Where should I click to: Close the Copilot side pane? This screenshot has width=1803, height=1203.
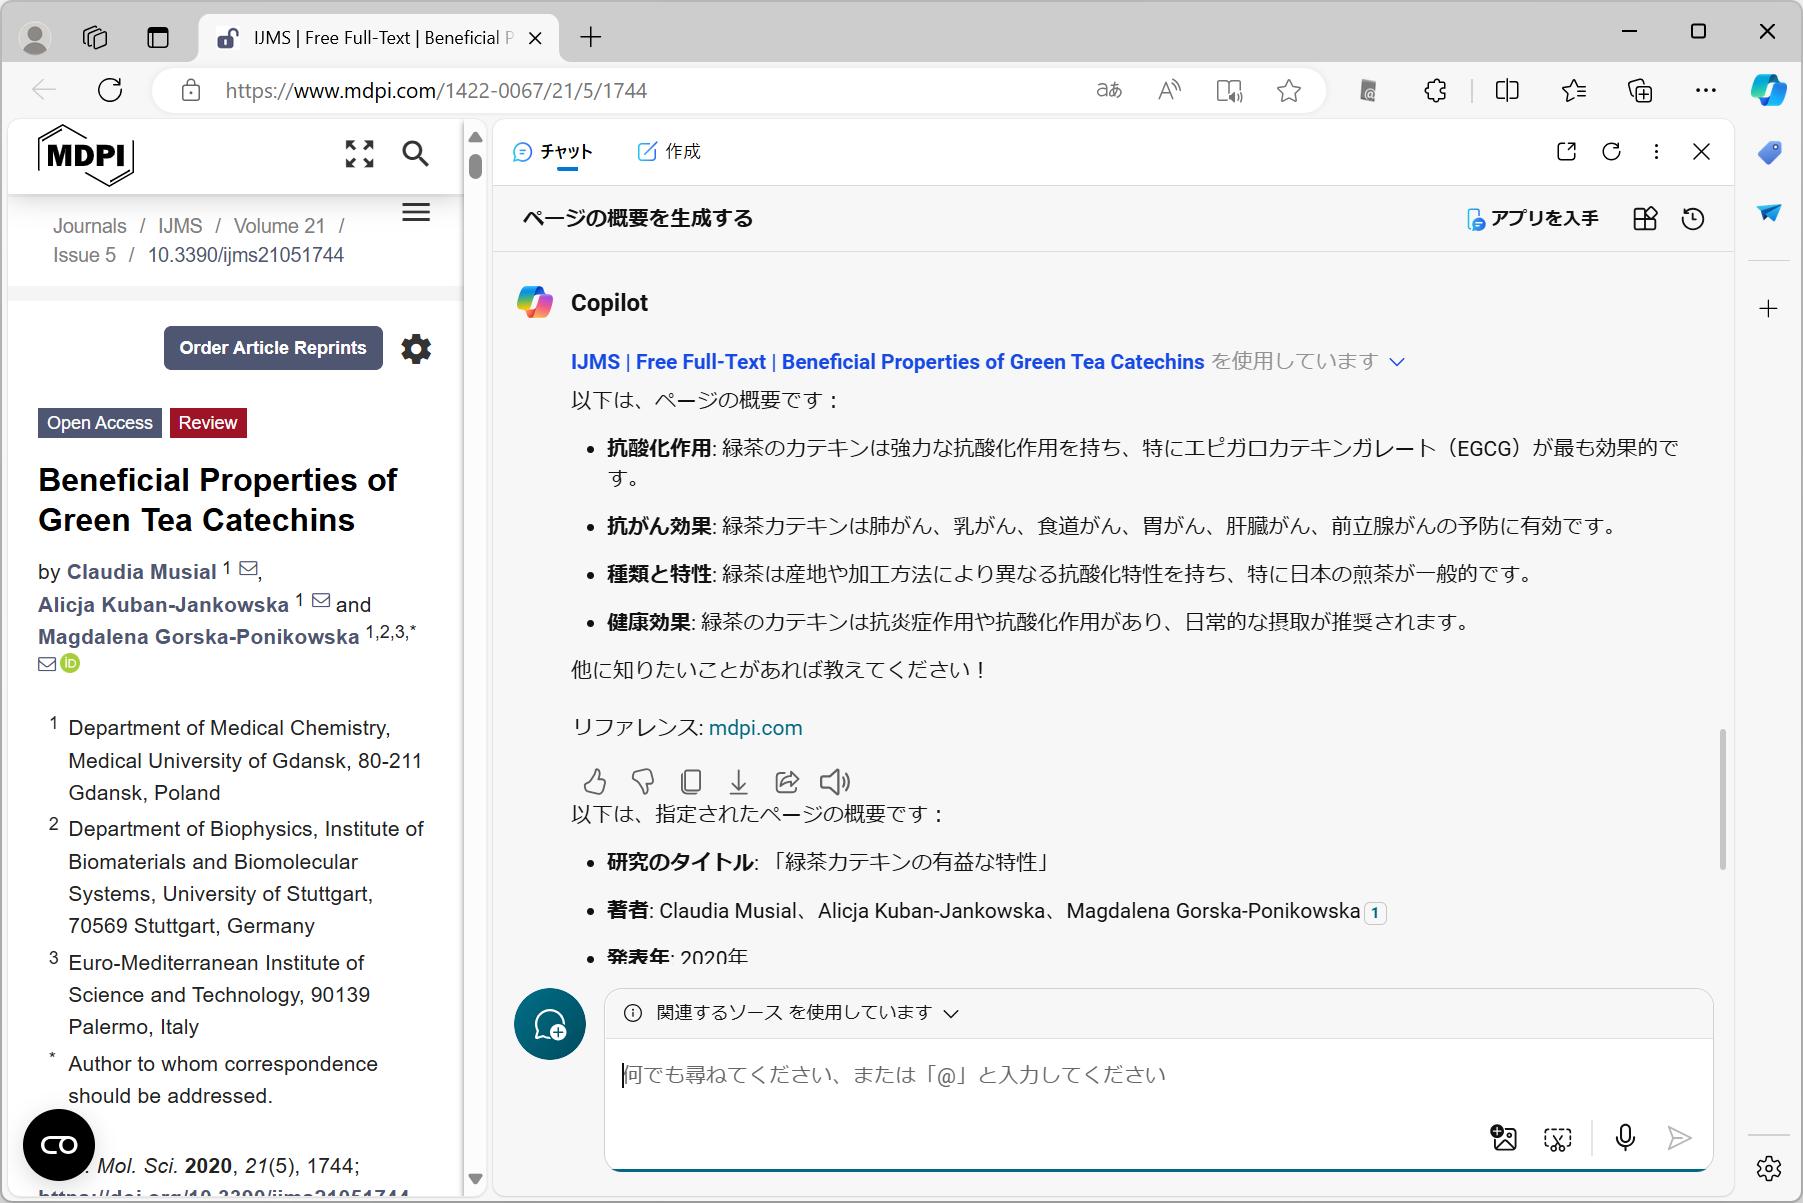coord(1702,152)
